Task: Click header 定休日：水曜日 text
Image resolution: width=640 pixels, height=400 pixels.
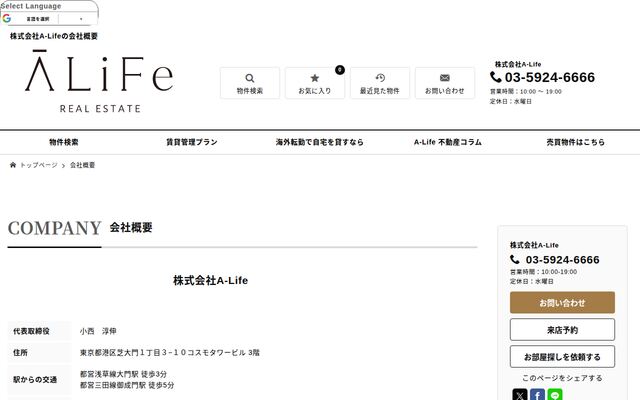Action: click(x=511, y=101)
